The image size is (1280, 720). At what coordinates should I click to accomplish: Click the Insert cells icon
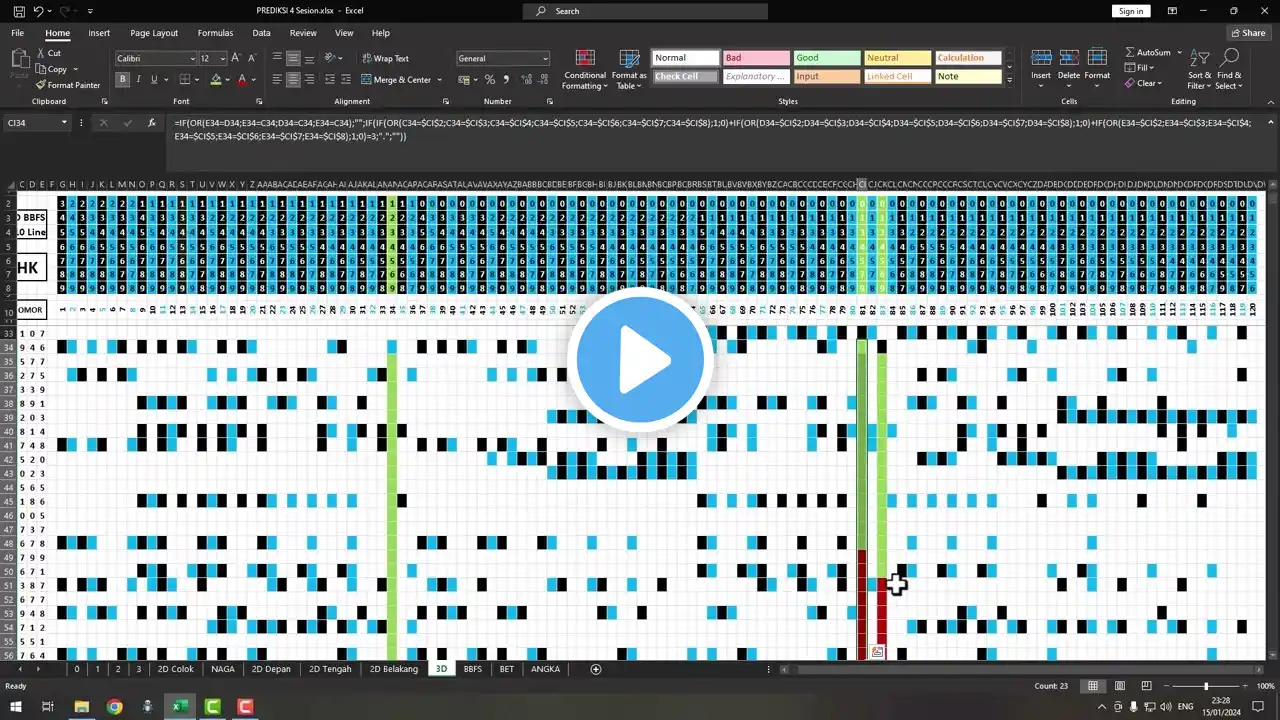1041,58
